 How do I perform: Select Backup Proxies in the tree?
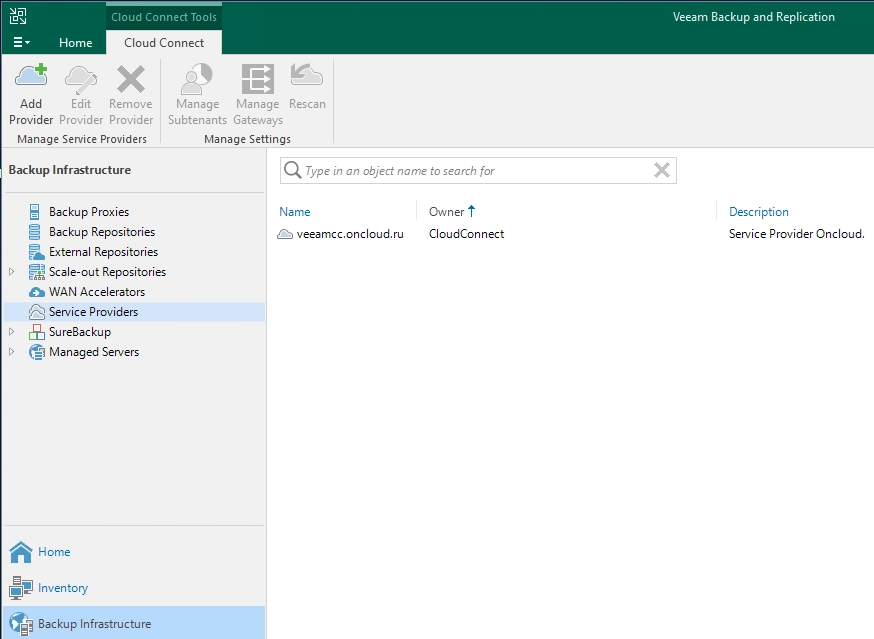point(88,212)
